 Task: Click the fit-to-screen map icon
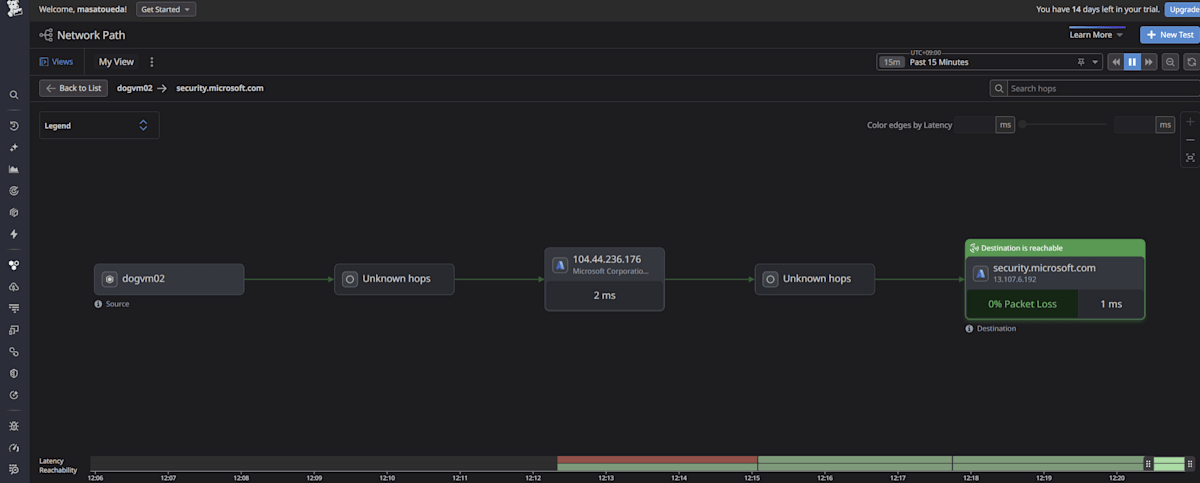(1190, 158)
